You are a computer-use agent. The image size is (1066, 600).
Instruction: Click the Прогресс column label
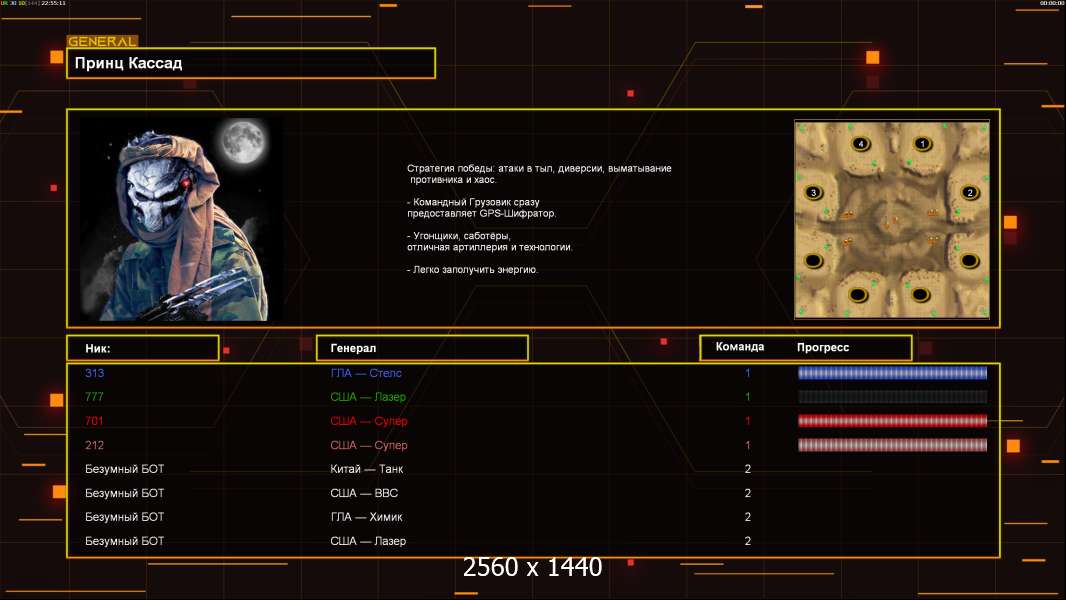coord(823,347)
